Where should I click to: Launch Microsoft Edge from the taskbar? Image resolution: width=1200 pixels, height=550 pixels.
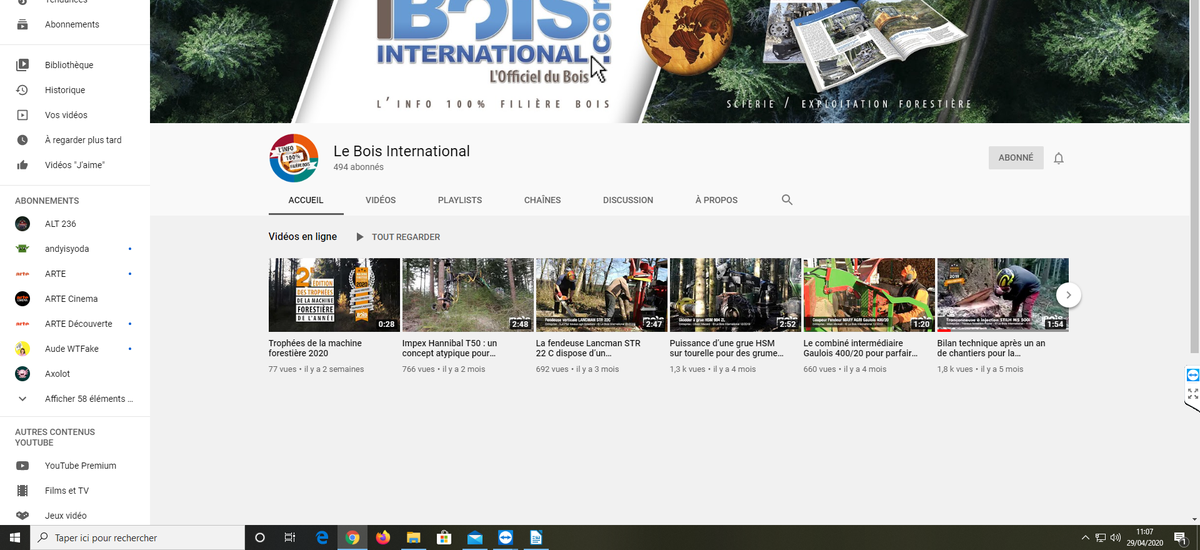pos(322,538)
